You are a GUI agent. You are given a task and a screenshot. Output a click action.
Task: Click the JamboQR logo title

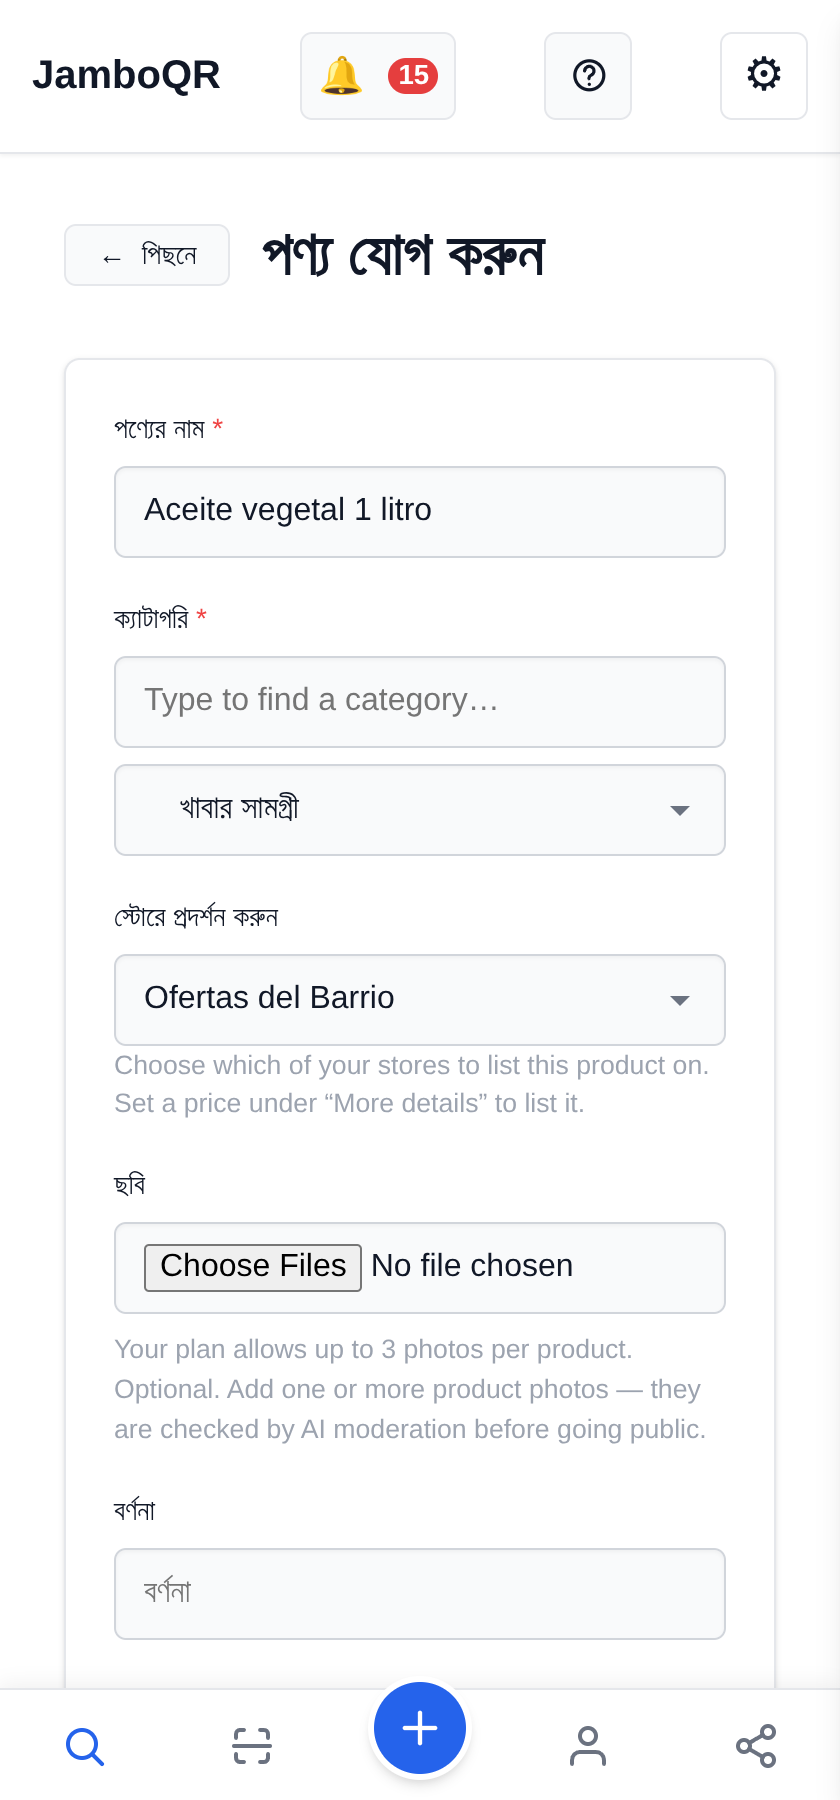pyautogui.click(x=126, y=76)
